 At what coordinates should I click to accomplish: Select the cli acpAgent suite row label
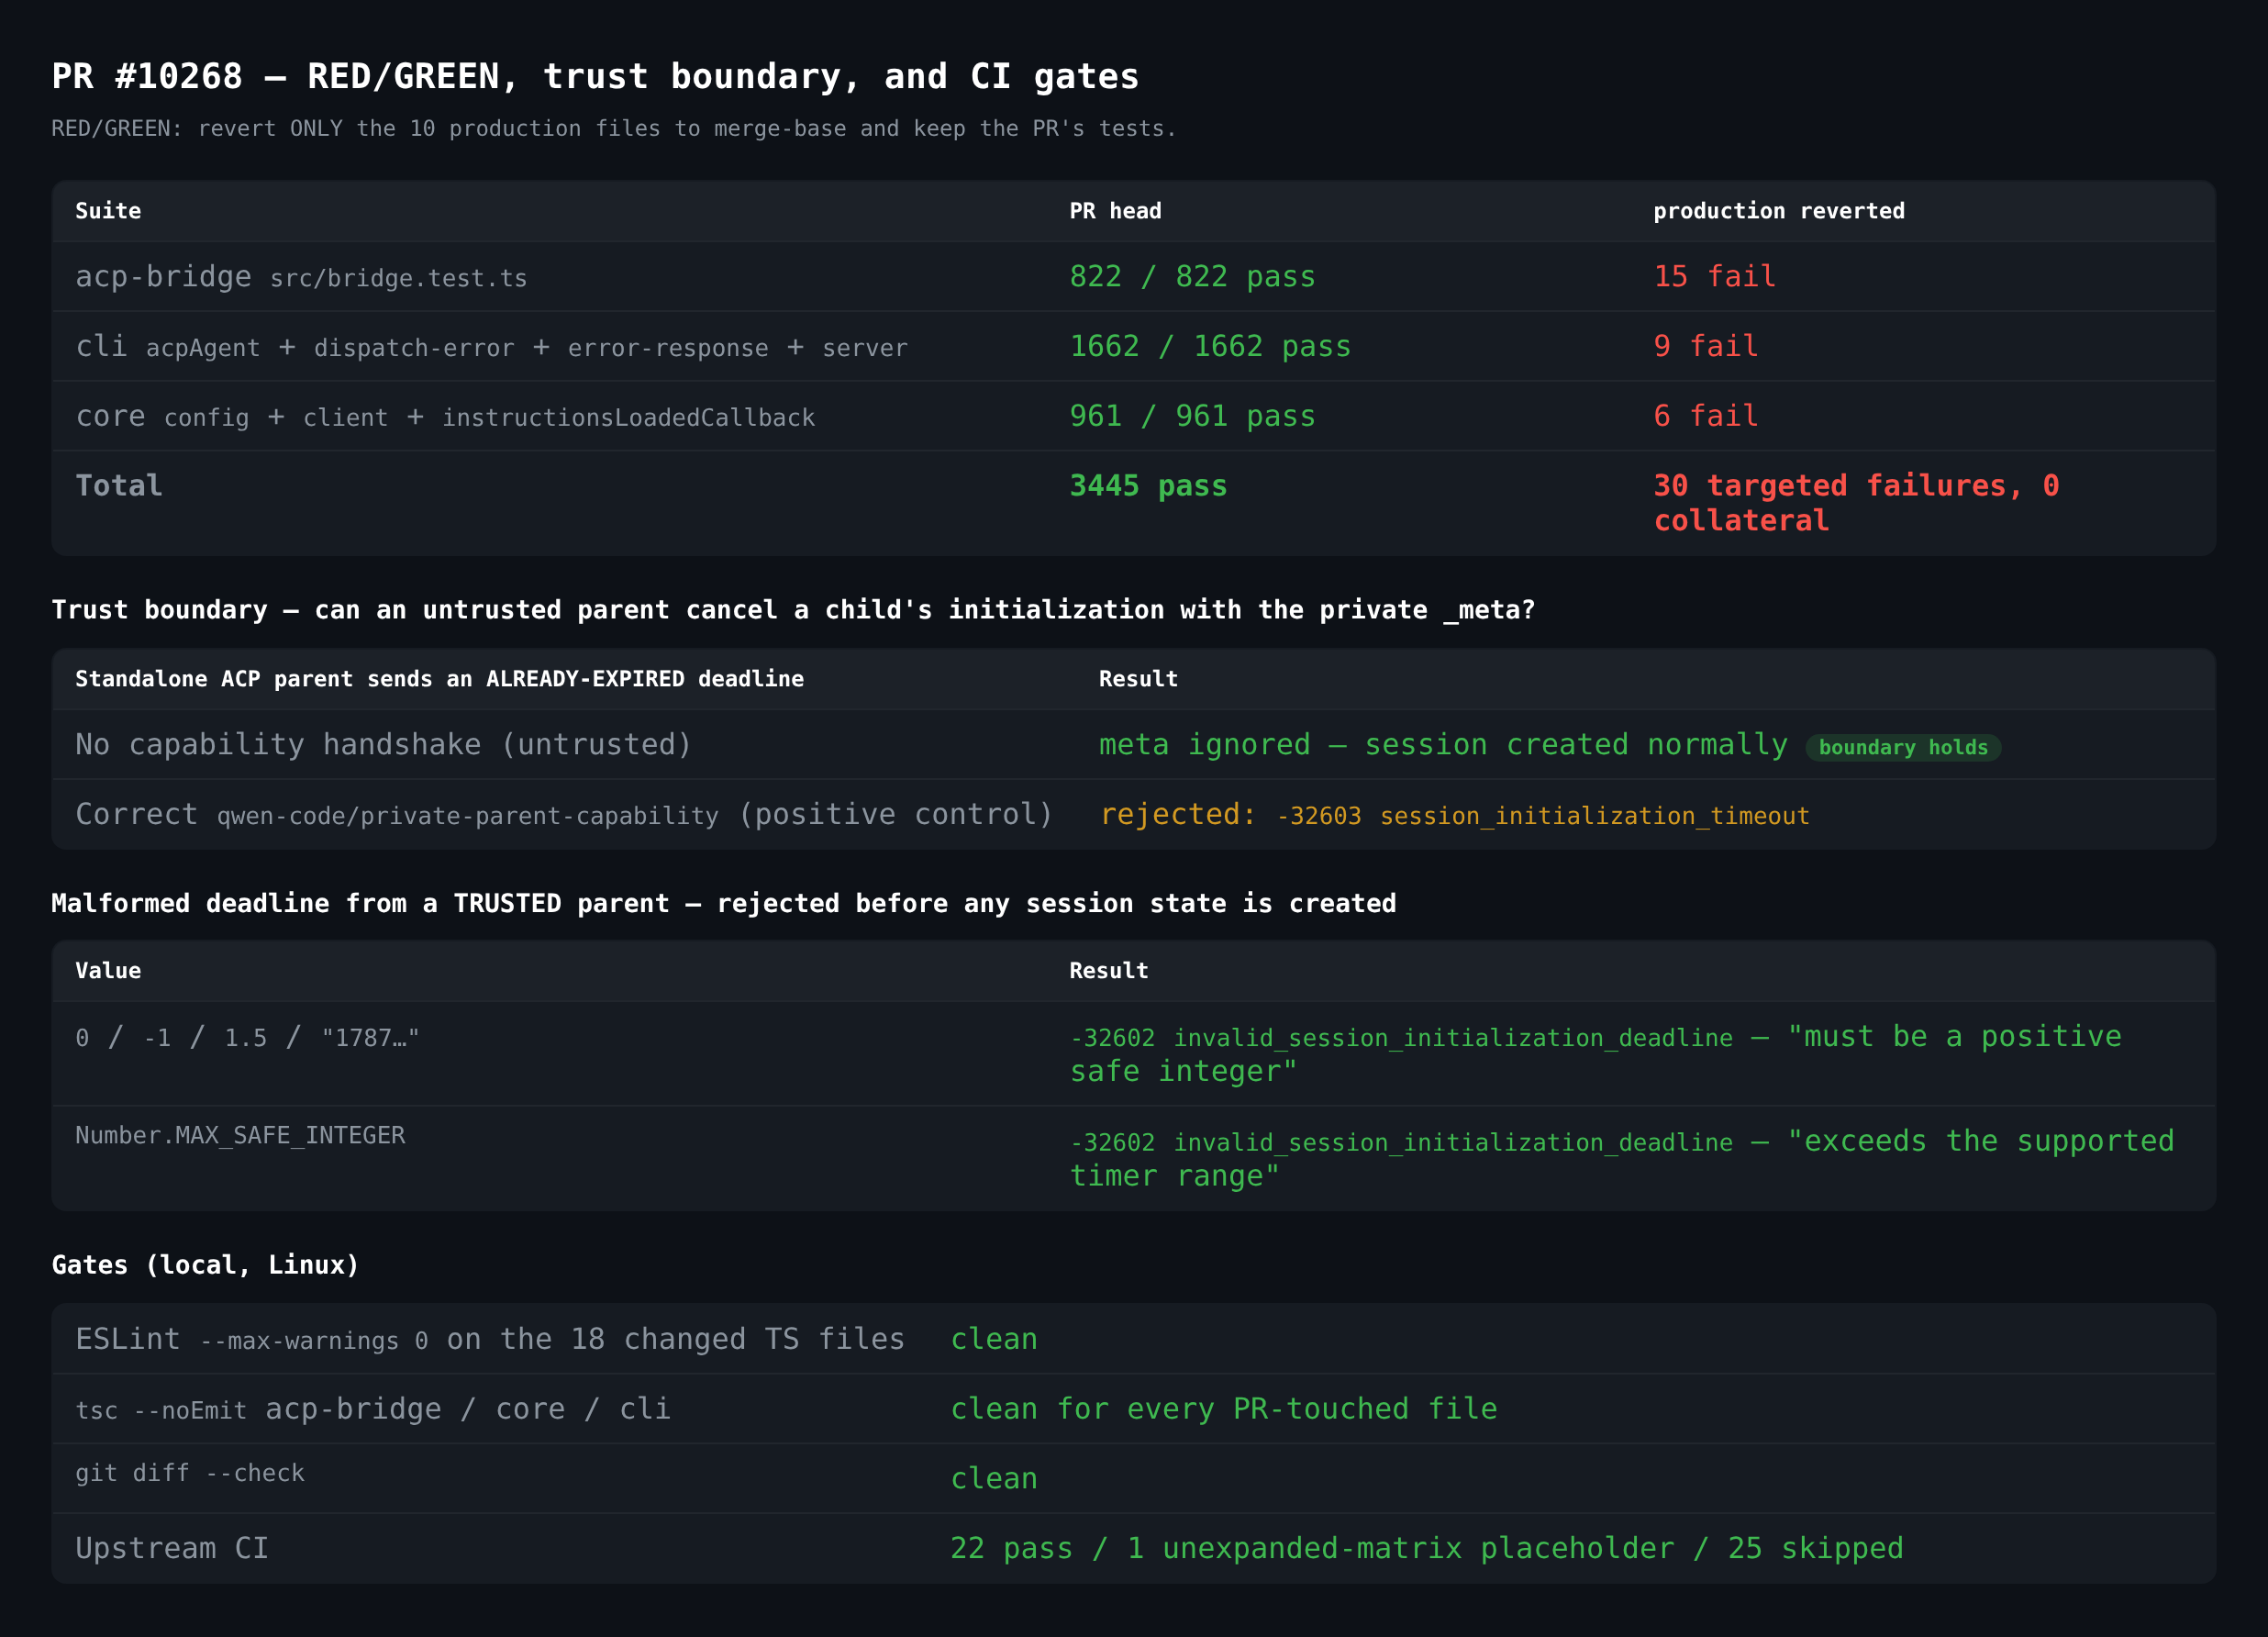click(492, 347)
